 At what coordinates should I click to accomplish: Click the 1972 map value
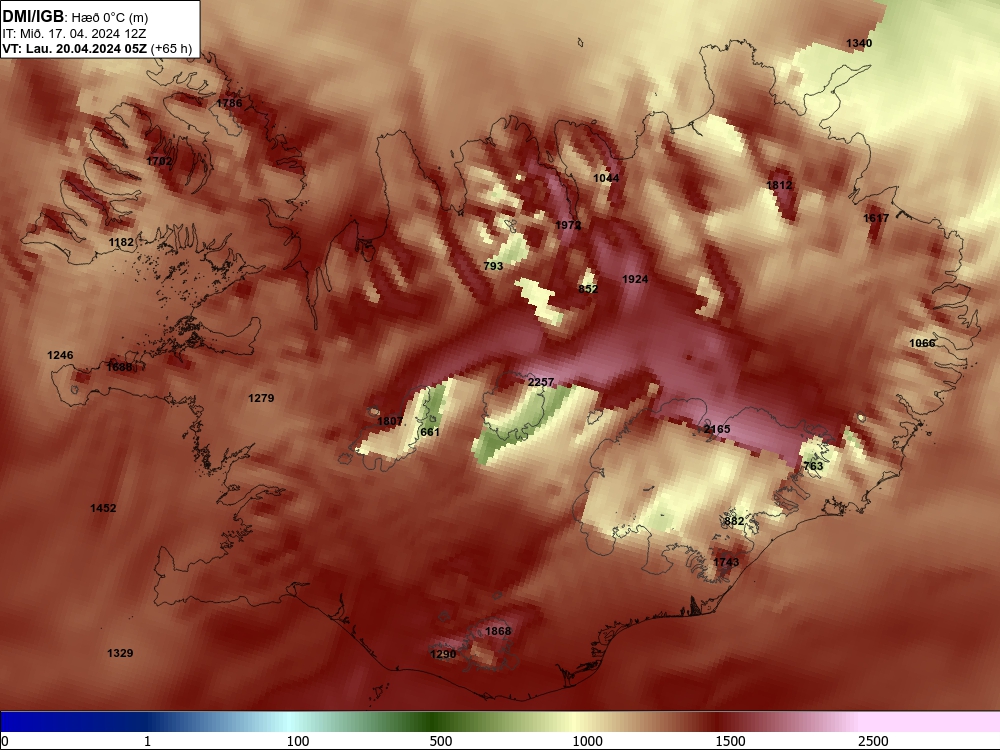coord(568,225)
